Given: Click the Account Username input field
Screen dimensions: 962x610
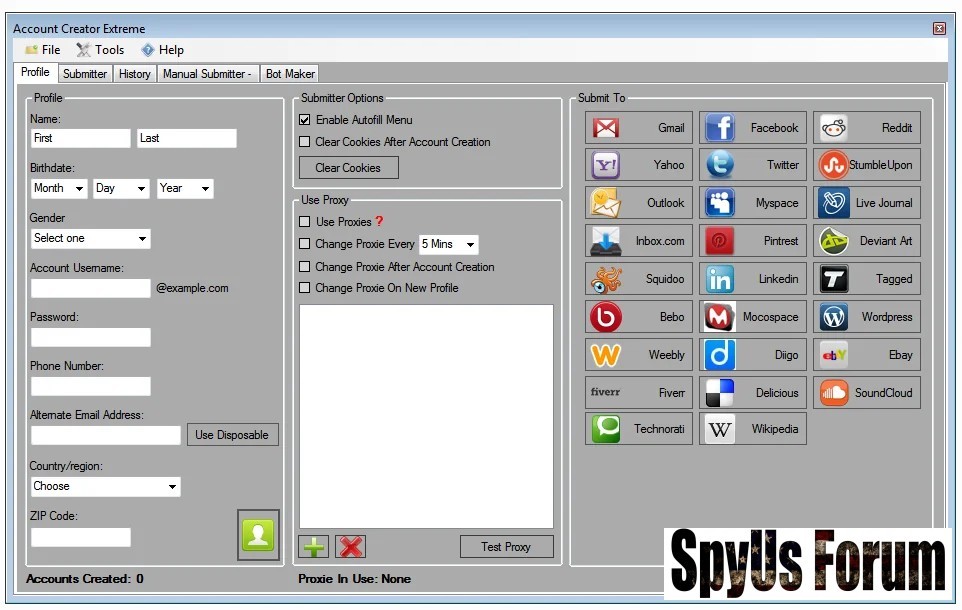Looking at the screenshot, I should tap(90, 288).
